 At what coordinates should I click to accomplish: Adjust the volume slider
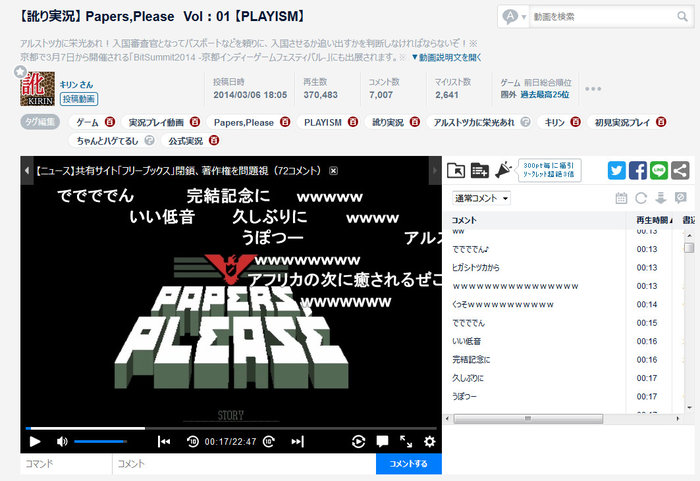100,442
